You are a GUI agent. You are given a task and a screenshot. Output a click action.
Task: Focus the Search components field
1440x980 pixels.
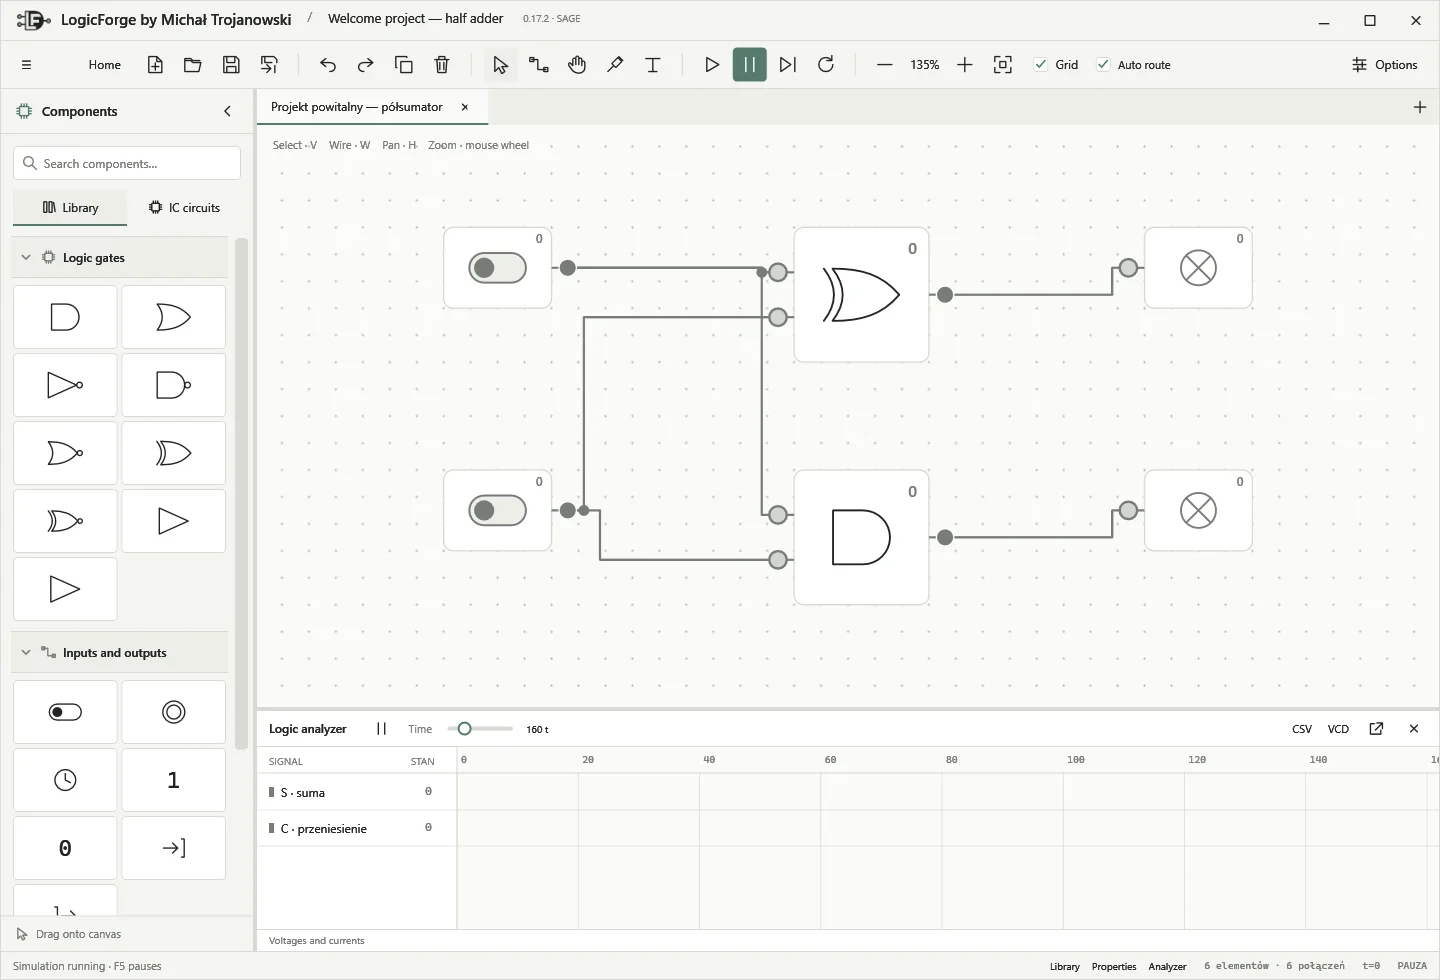point(127,163)
